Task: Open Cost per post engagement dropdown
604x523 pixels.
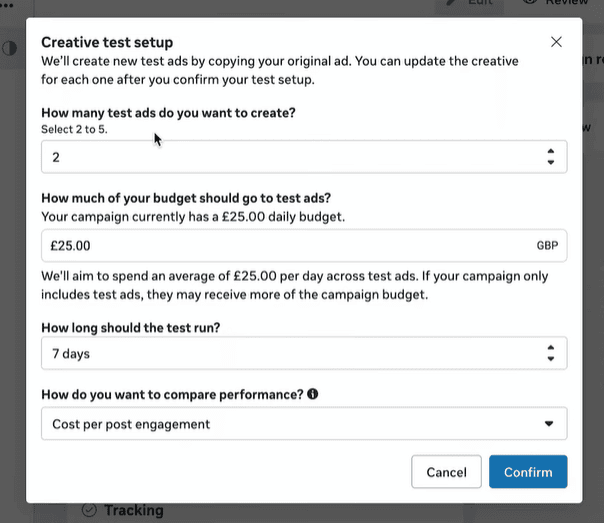Action: pos(290,424)
